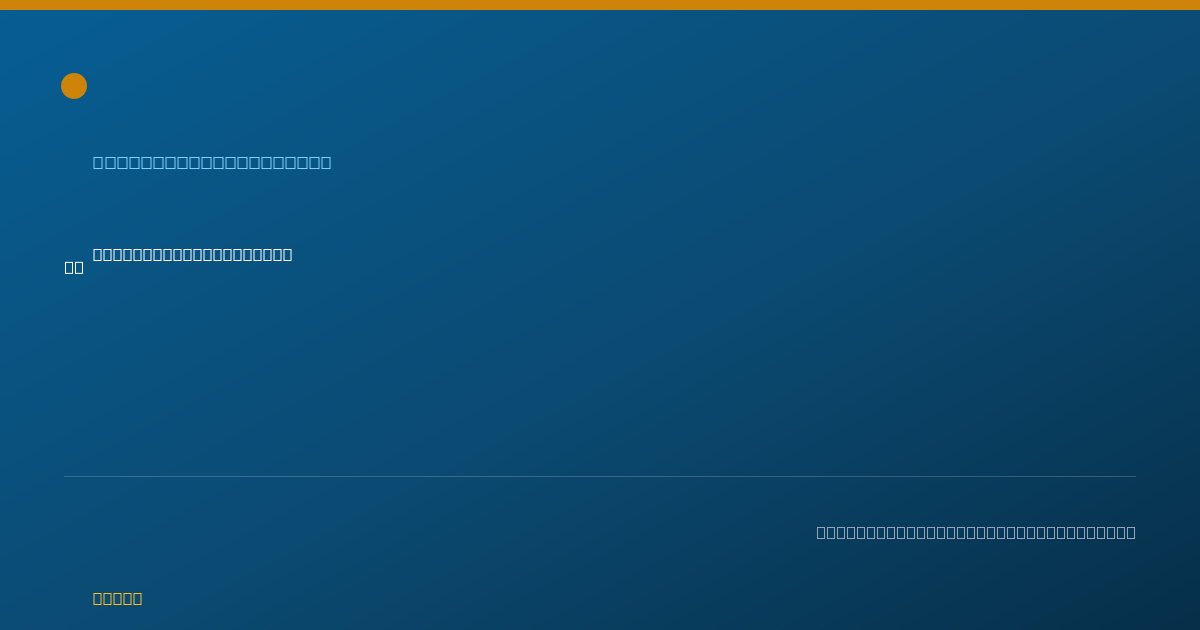Click middle of the white subtitle line

193,254
